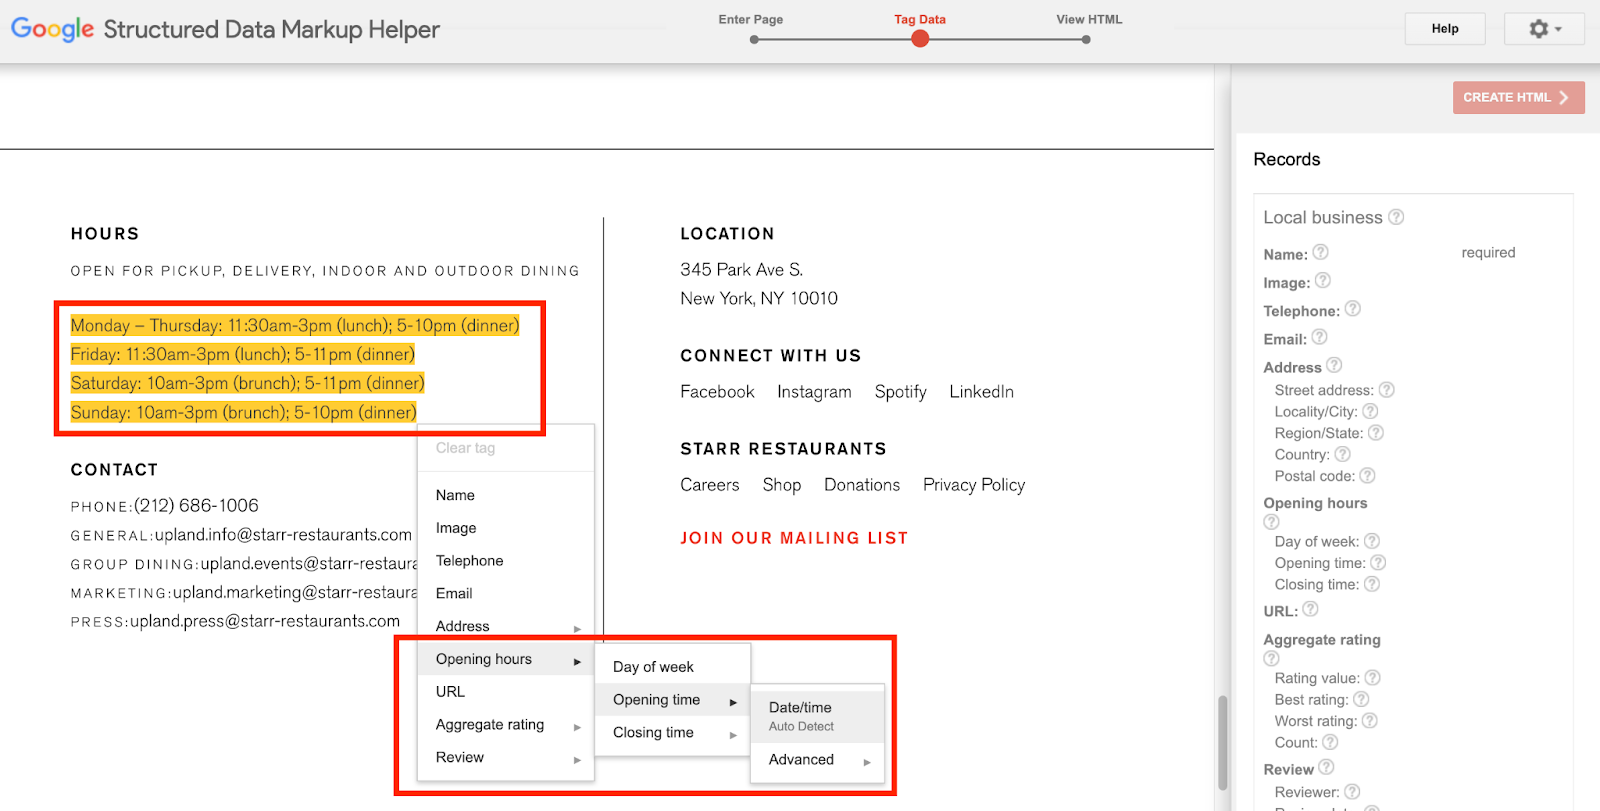This screenshot has height=811, width=1600.
Task: Click upland.press@starr-restaurants.com email
Action: coord(265,621)
